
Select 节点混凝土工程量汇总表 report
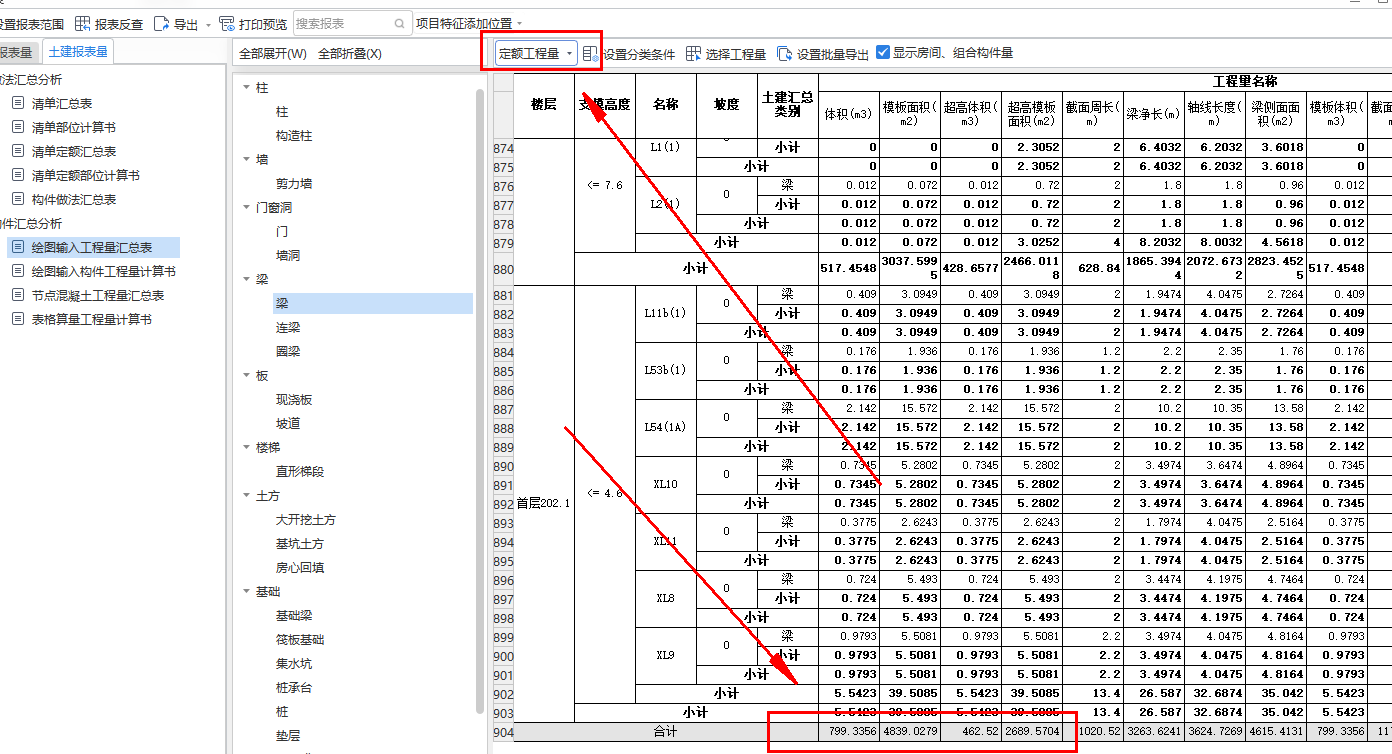[98, 295]
